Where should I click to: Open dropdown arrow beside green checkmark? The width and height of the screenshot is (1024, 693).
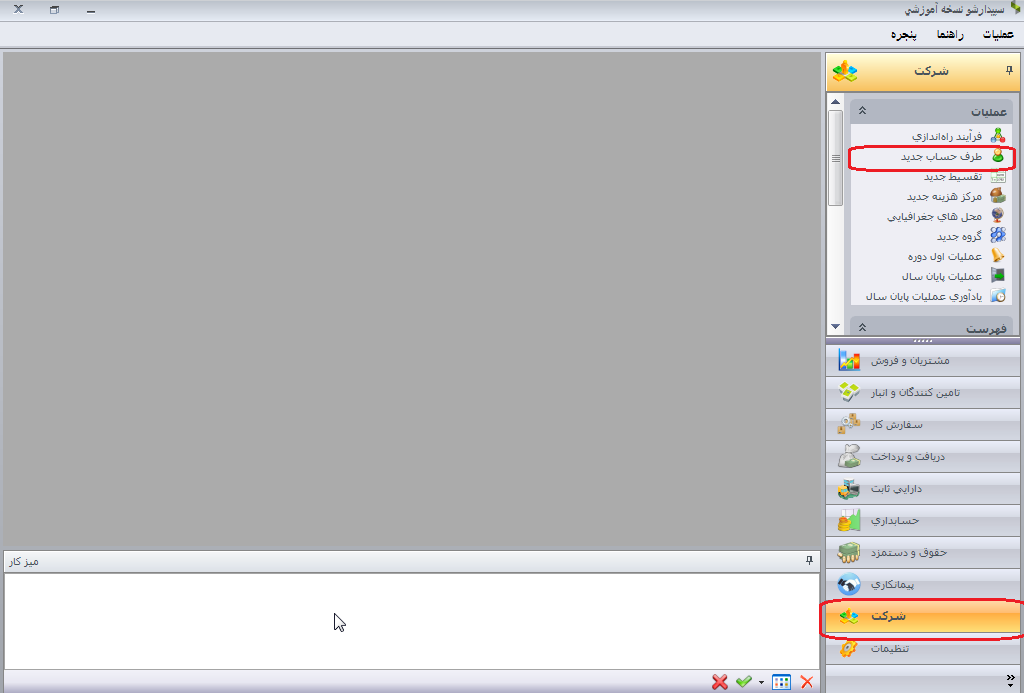pyautogui.click(x=761, y=683)
